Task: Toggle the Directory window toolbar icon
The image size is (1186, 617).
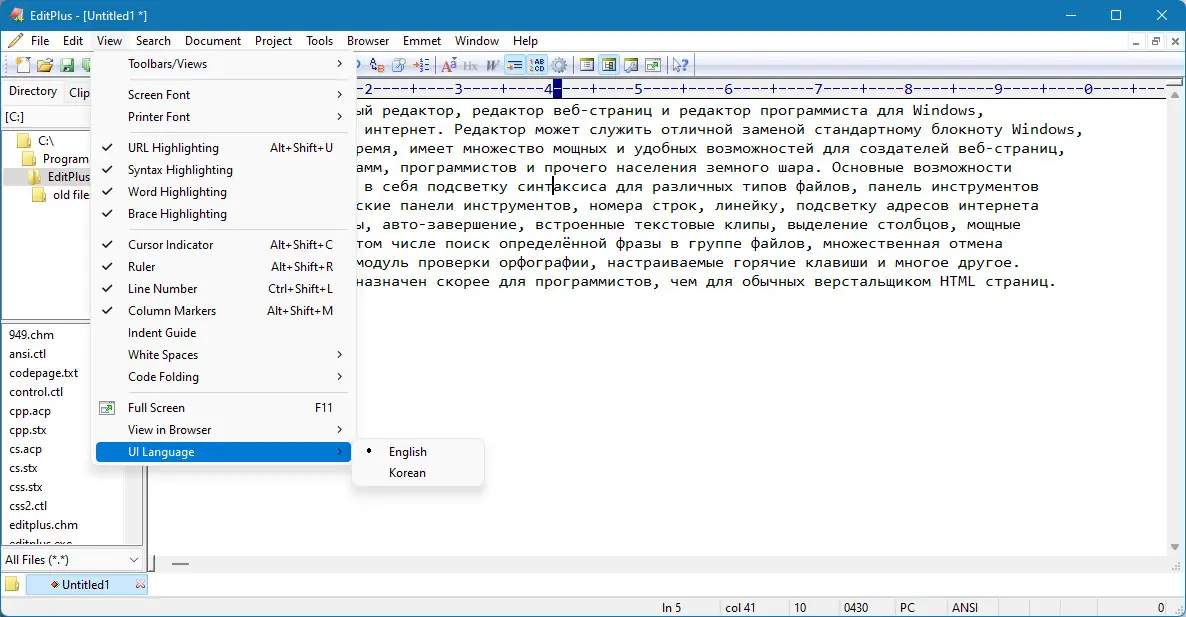Action: pyautogui.click(x=586, y=65)
